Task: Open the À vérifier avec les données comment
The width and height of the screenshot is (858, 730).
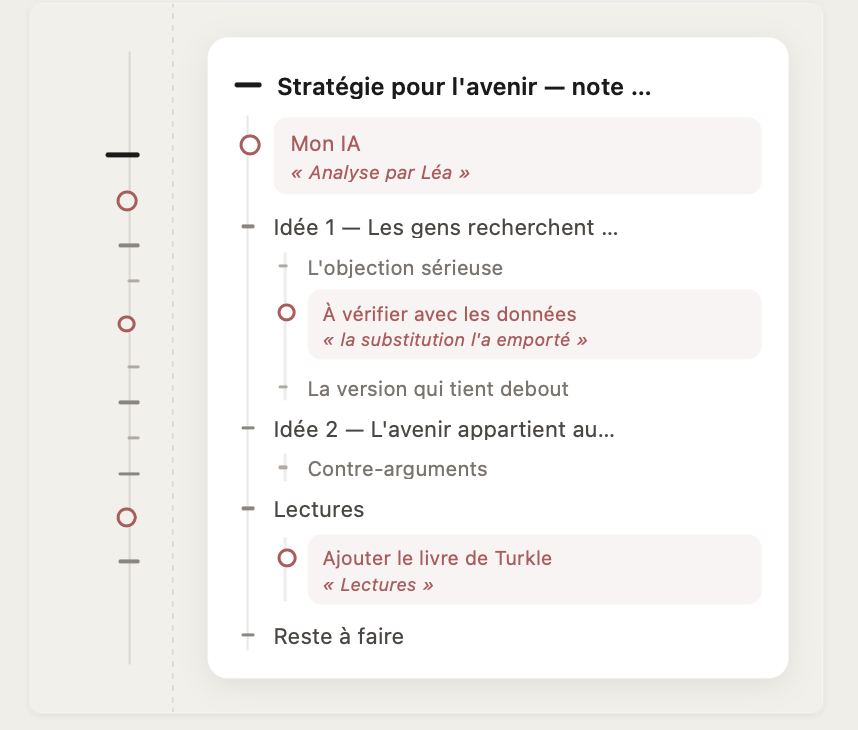Action: click(x=534, y=325)
